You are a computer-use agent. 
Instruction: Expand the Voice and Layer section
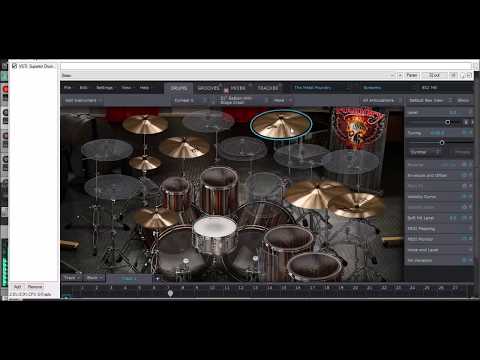coord(439,250)
